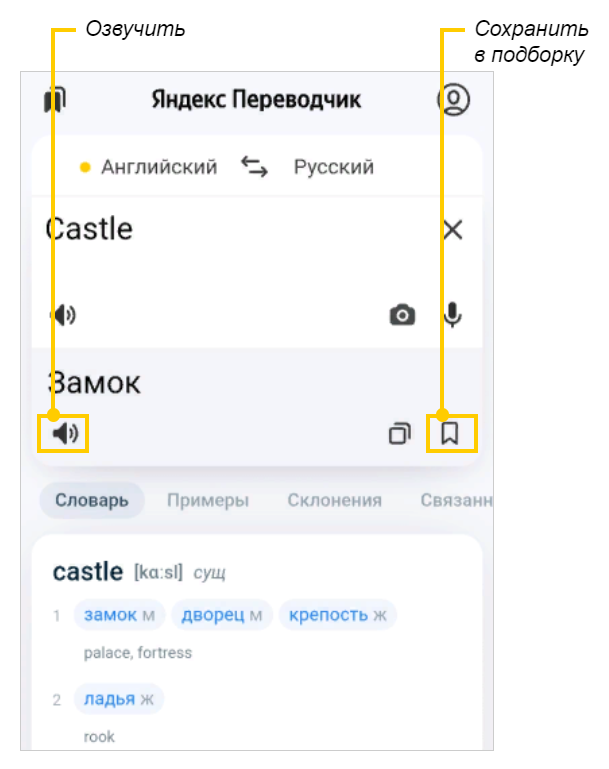Open camera translation
Screen dimensions: 609x769
point(402,316)
